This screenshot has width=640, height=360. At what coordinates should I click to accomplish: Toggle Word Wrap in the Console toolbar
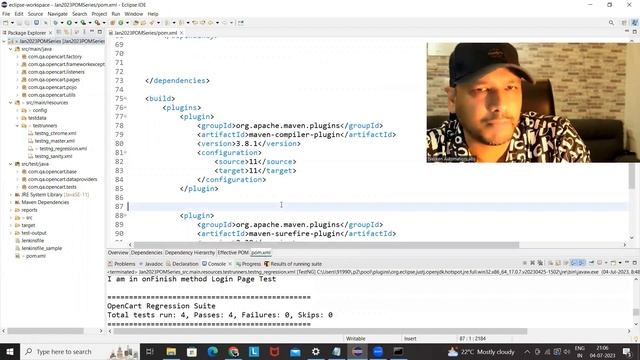coord(566,263)
